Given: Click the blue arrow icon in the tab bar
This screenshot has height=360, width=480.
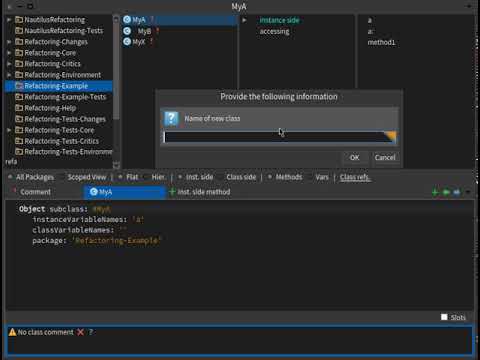Looking at the screenshot, I should pyautogui.click(x=457, y=192).
